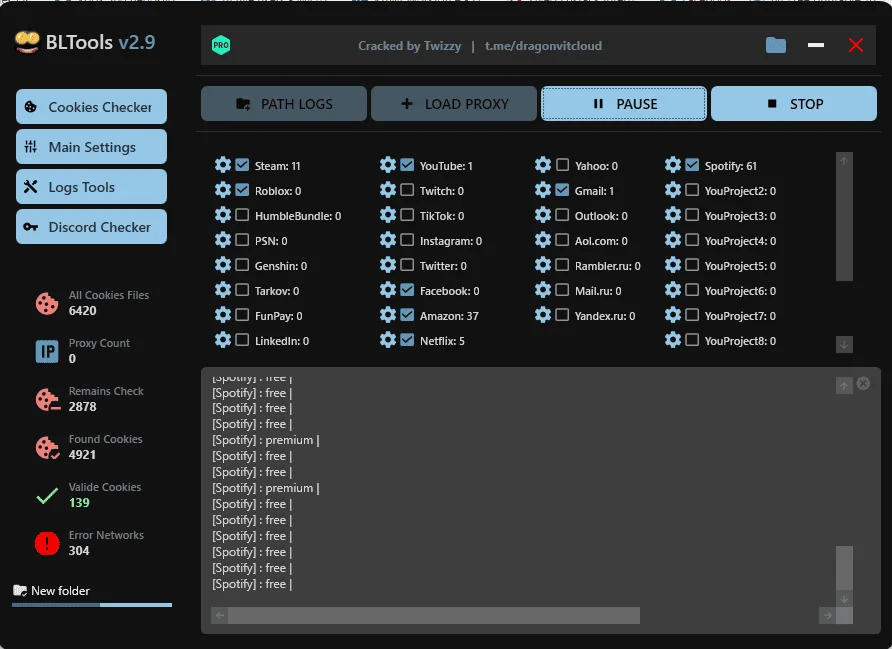The height and width of the screenshot is (649, 892).
Task: Open the Cookies Checker section
Action: pos(92,106)
